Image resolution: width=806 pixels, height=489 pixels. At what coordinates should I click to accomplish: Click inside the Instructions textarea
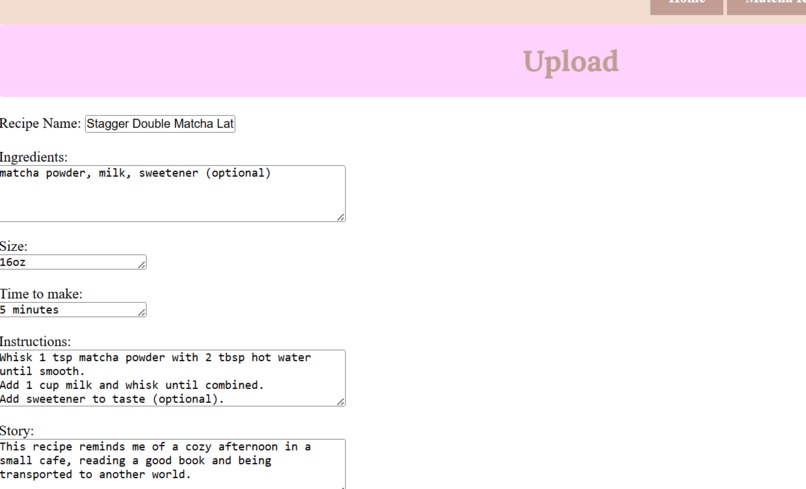[172, 378]
